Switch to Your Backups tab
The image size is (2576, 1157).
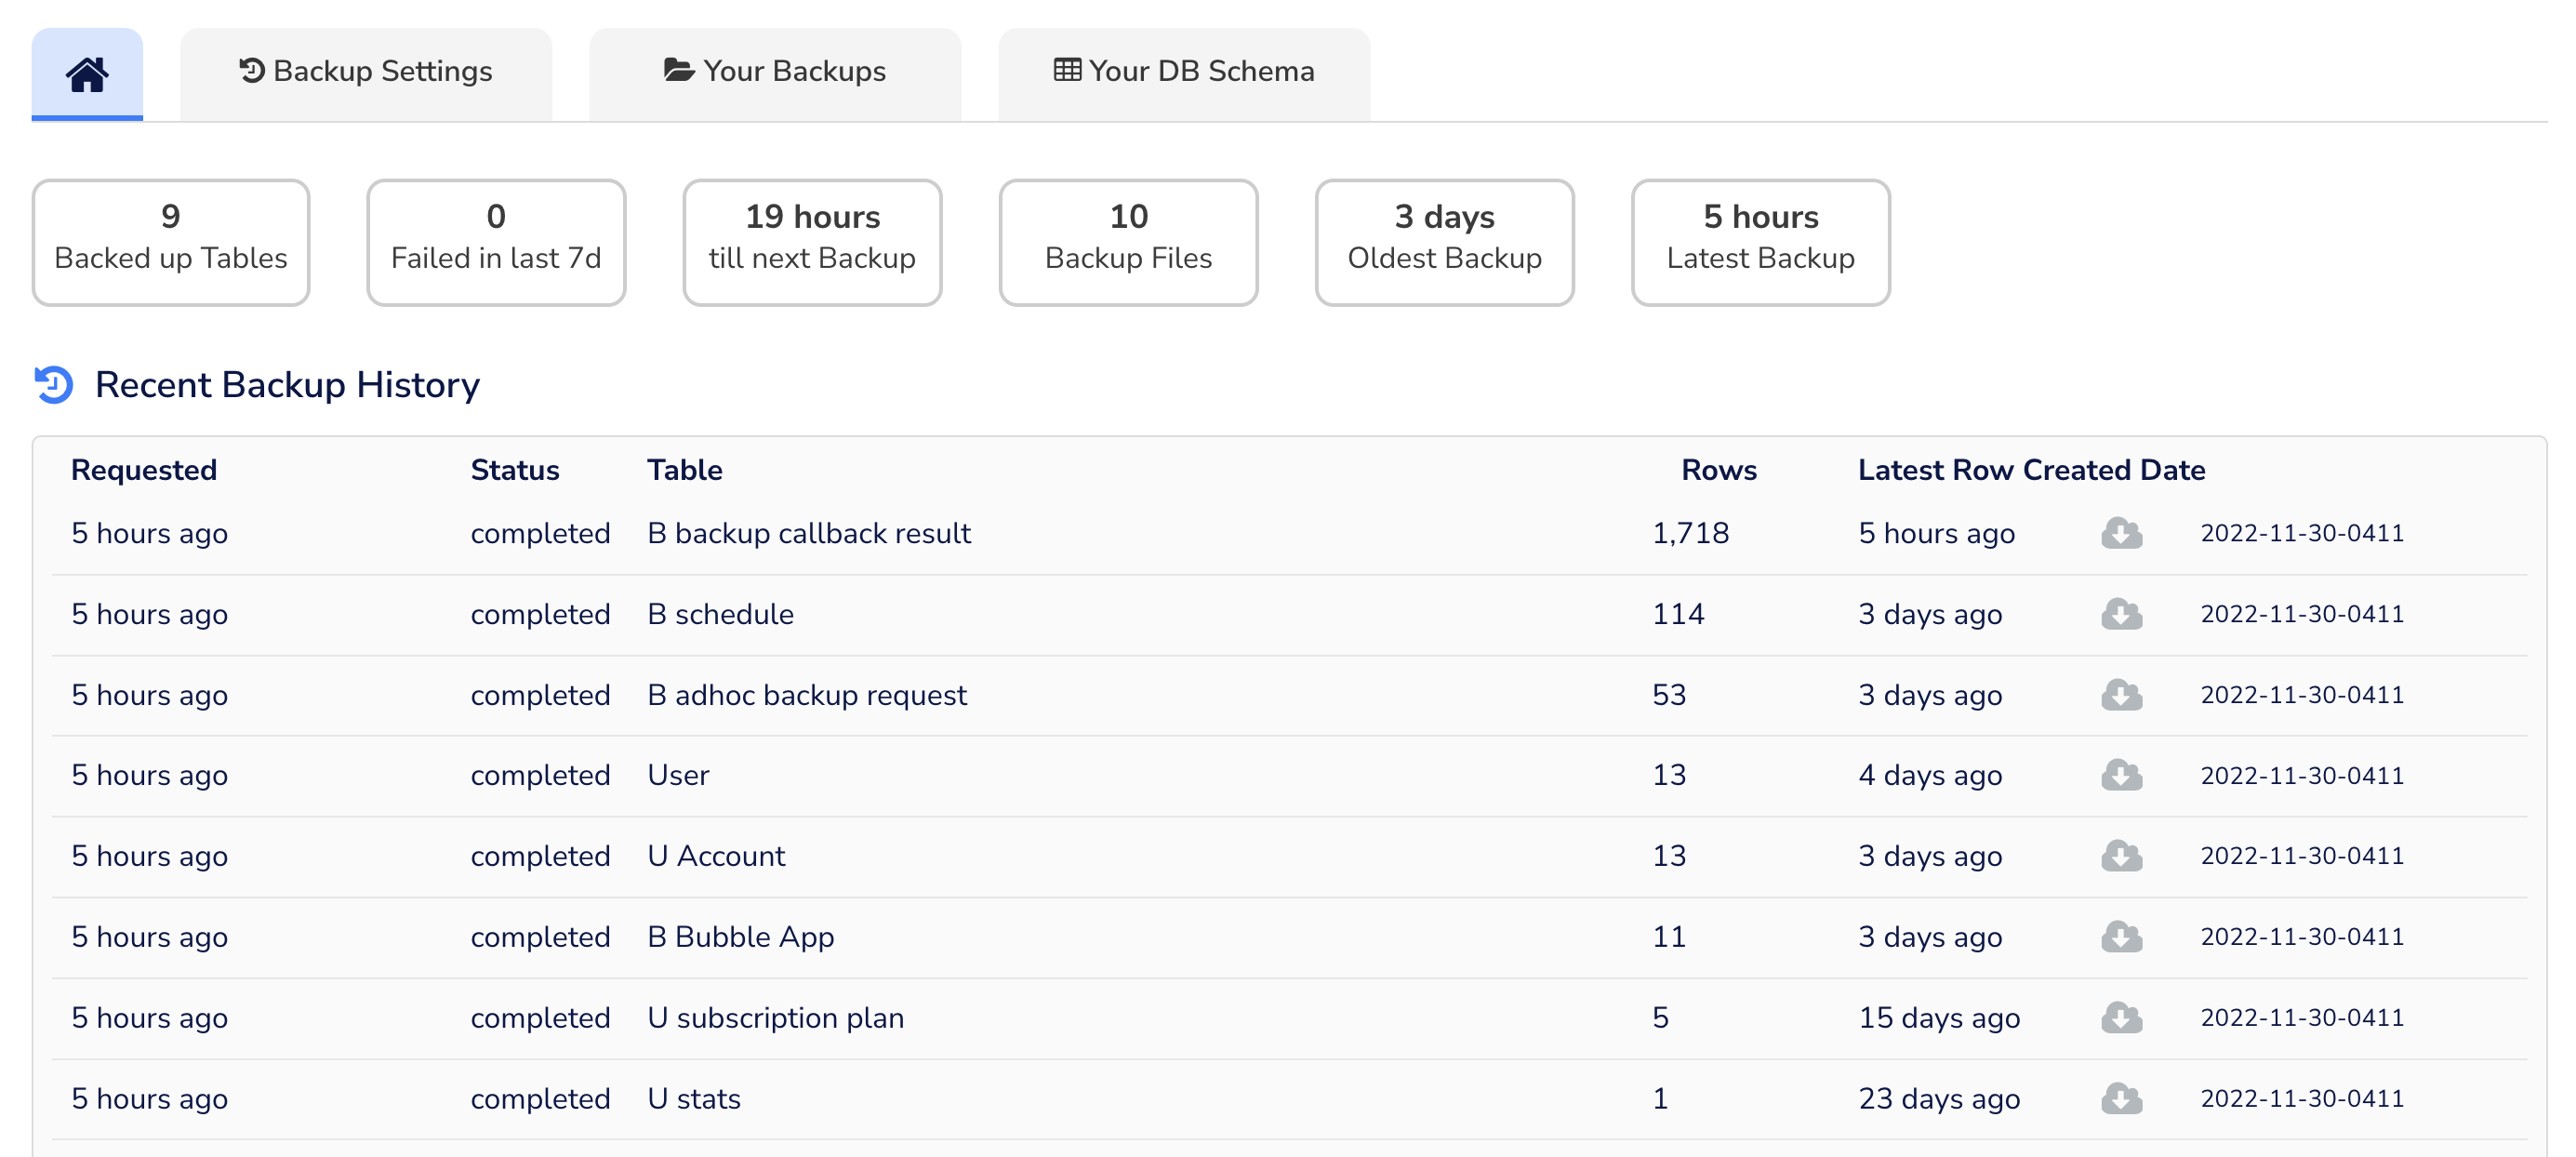pyautogui.click(x=775, y=72)
